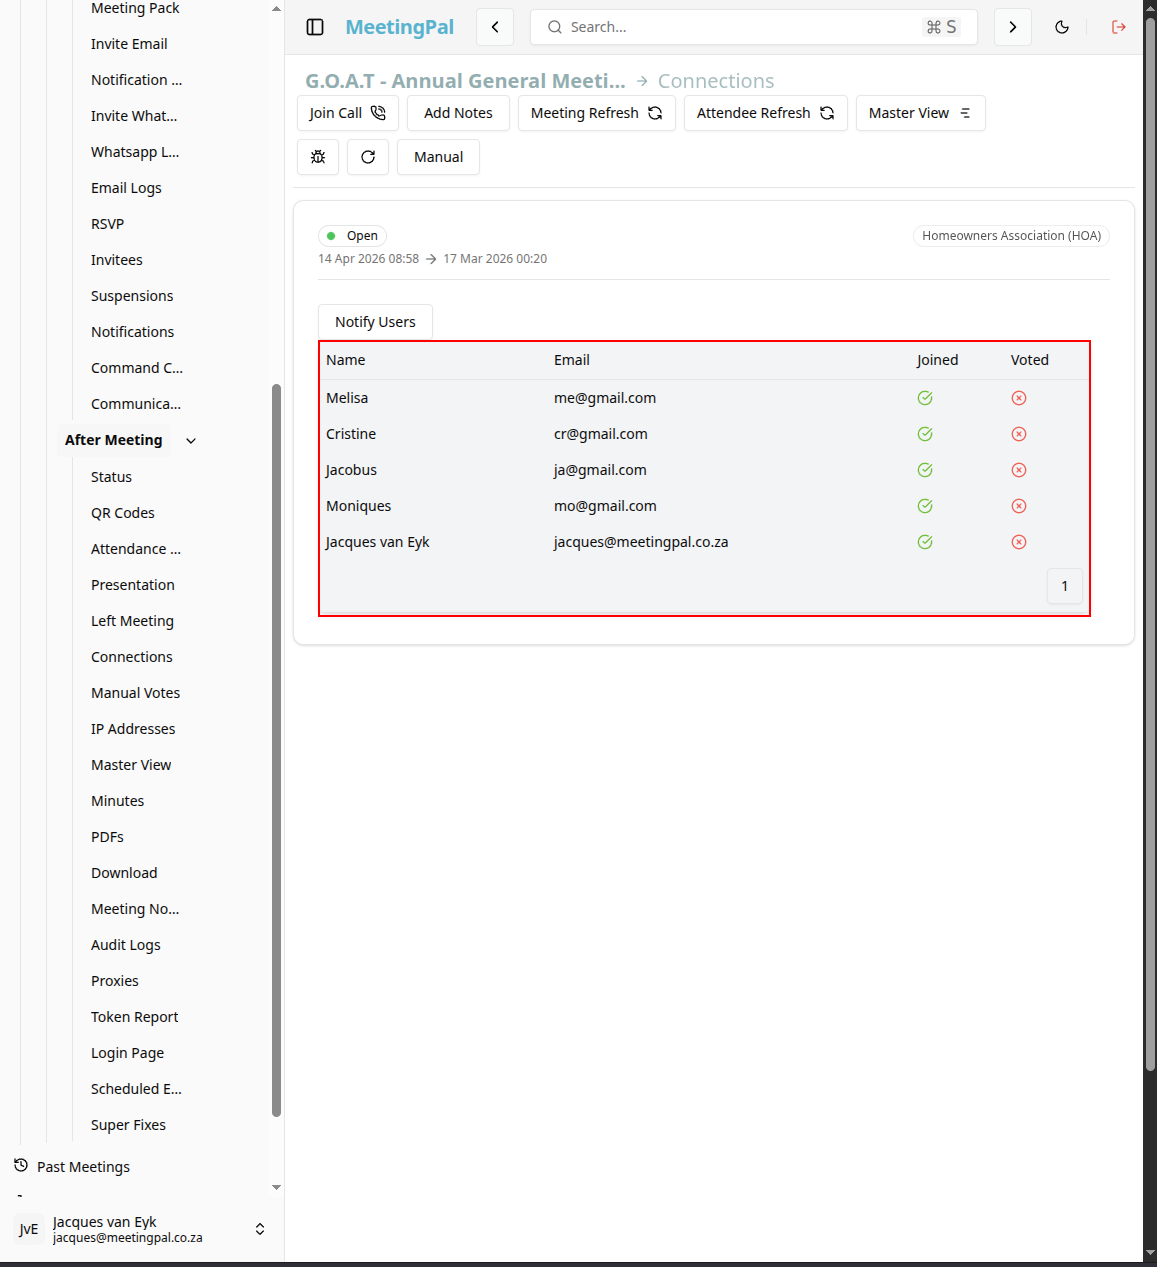Open Super Fixes in sidebar
This screenshot has width=1157, height=1267.
click(128, 1125)
